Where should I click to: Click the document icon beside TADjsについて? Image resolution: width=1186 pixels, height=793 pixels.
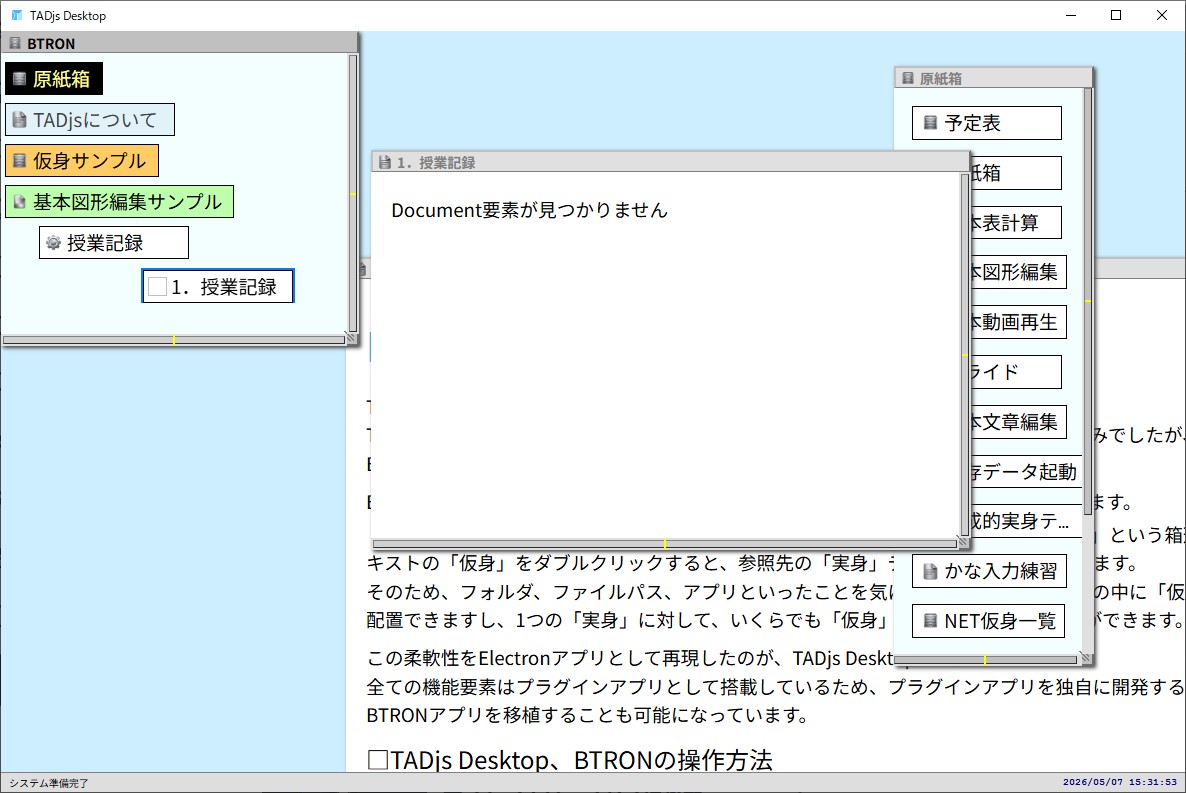20,120
